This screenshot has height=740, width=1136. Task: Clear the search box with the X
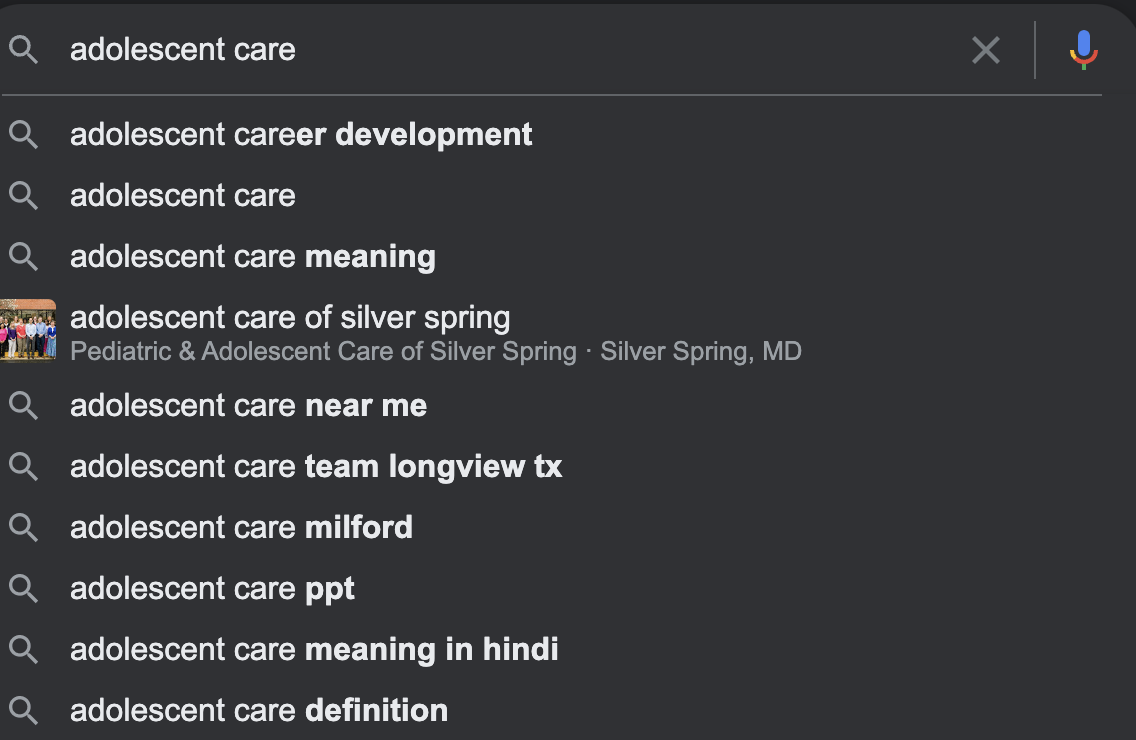point(985,50)
